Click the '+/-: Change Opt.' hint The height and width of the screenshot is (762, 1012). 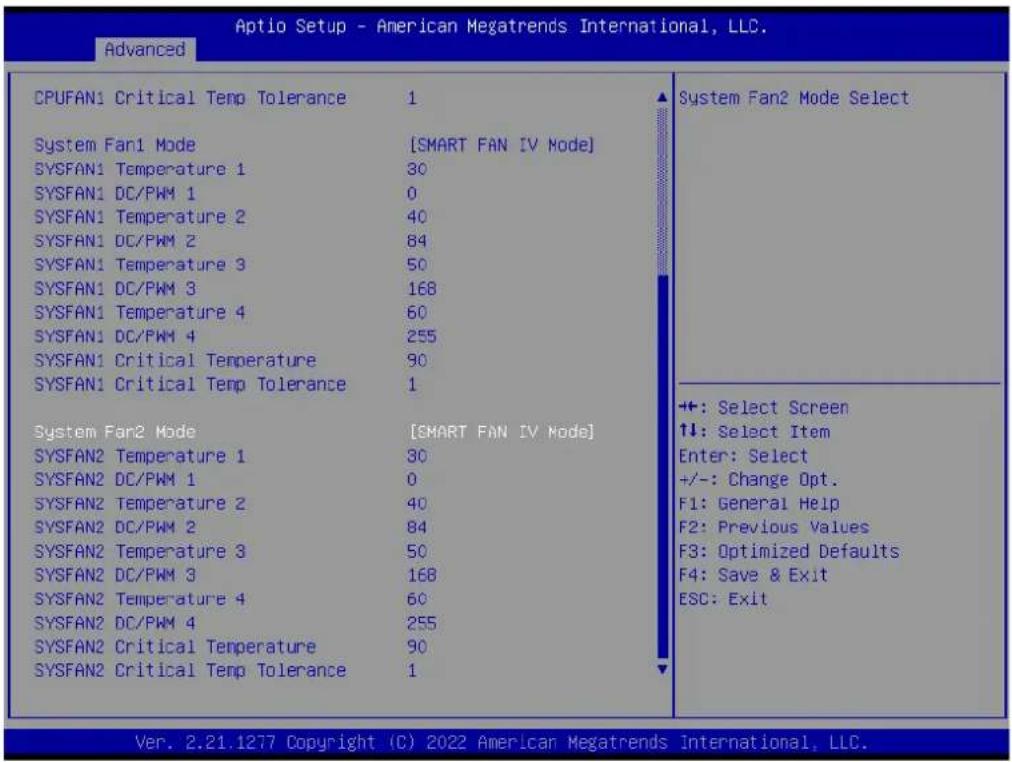tap(758, 479)
